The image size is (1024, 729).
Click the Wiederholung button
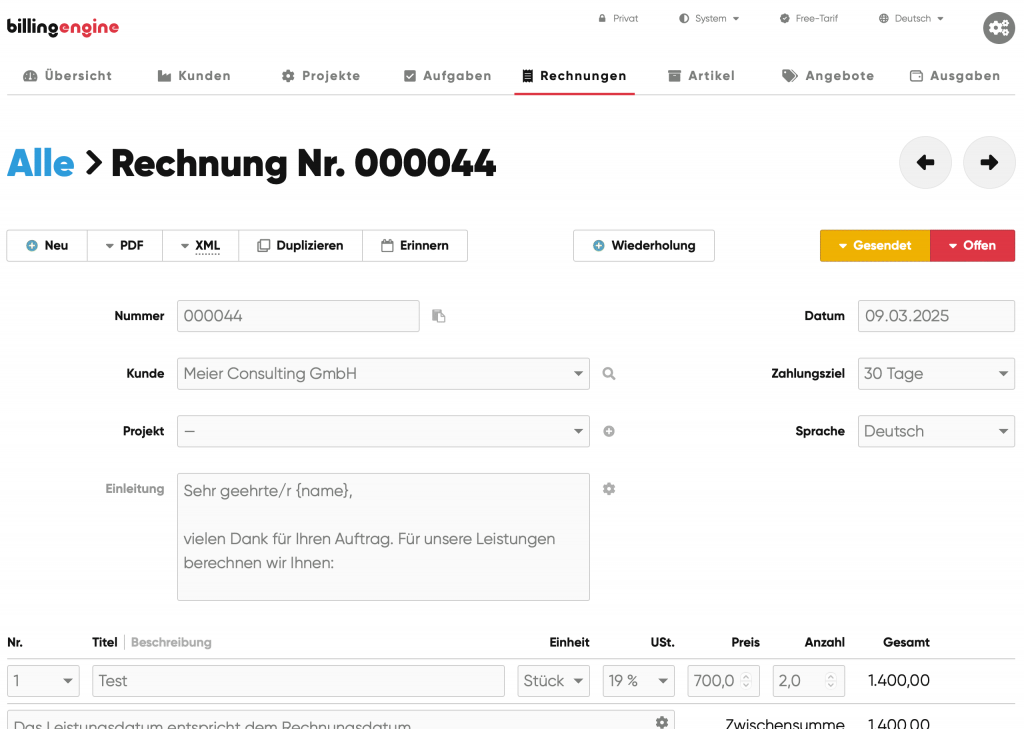(x=643, y=246)
